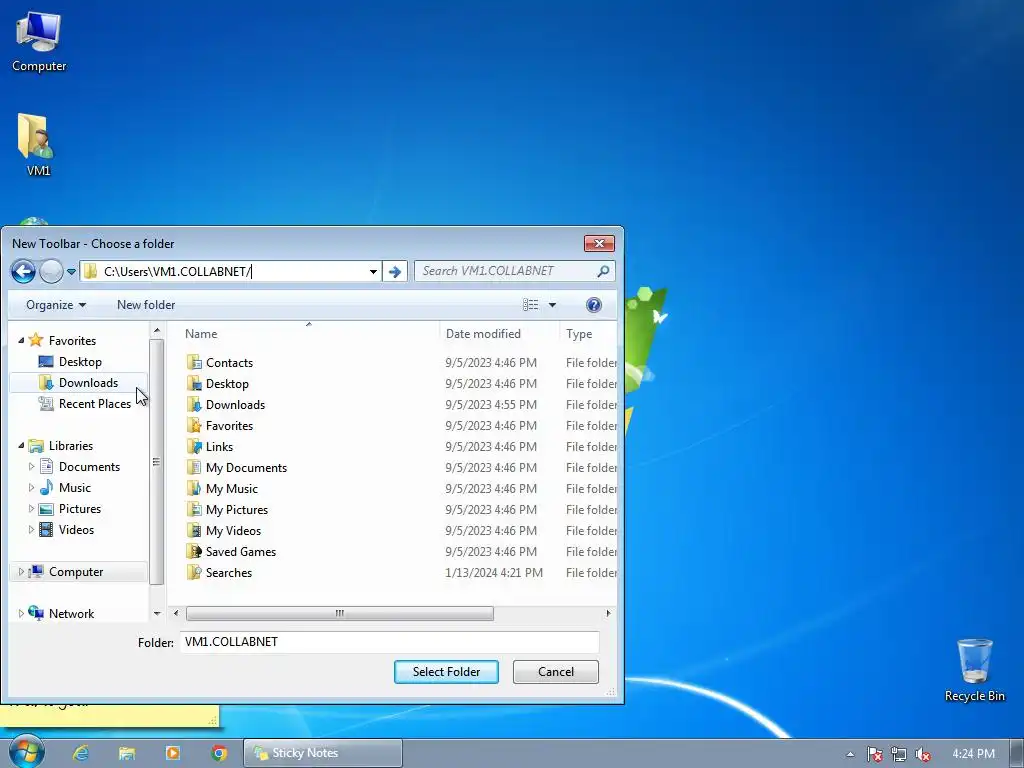1024x768 pixels.
Task: Click the horizontal scrollbar thumb in file list
Action: (x=340, y=613)
